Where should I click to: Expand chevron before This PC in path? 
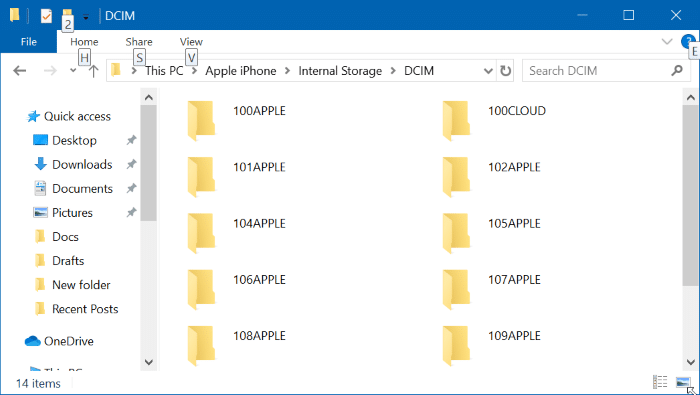[x=133, y=71]
